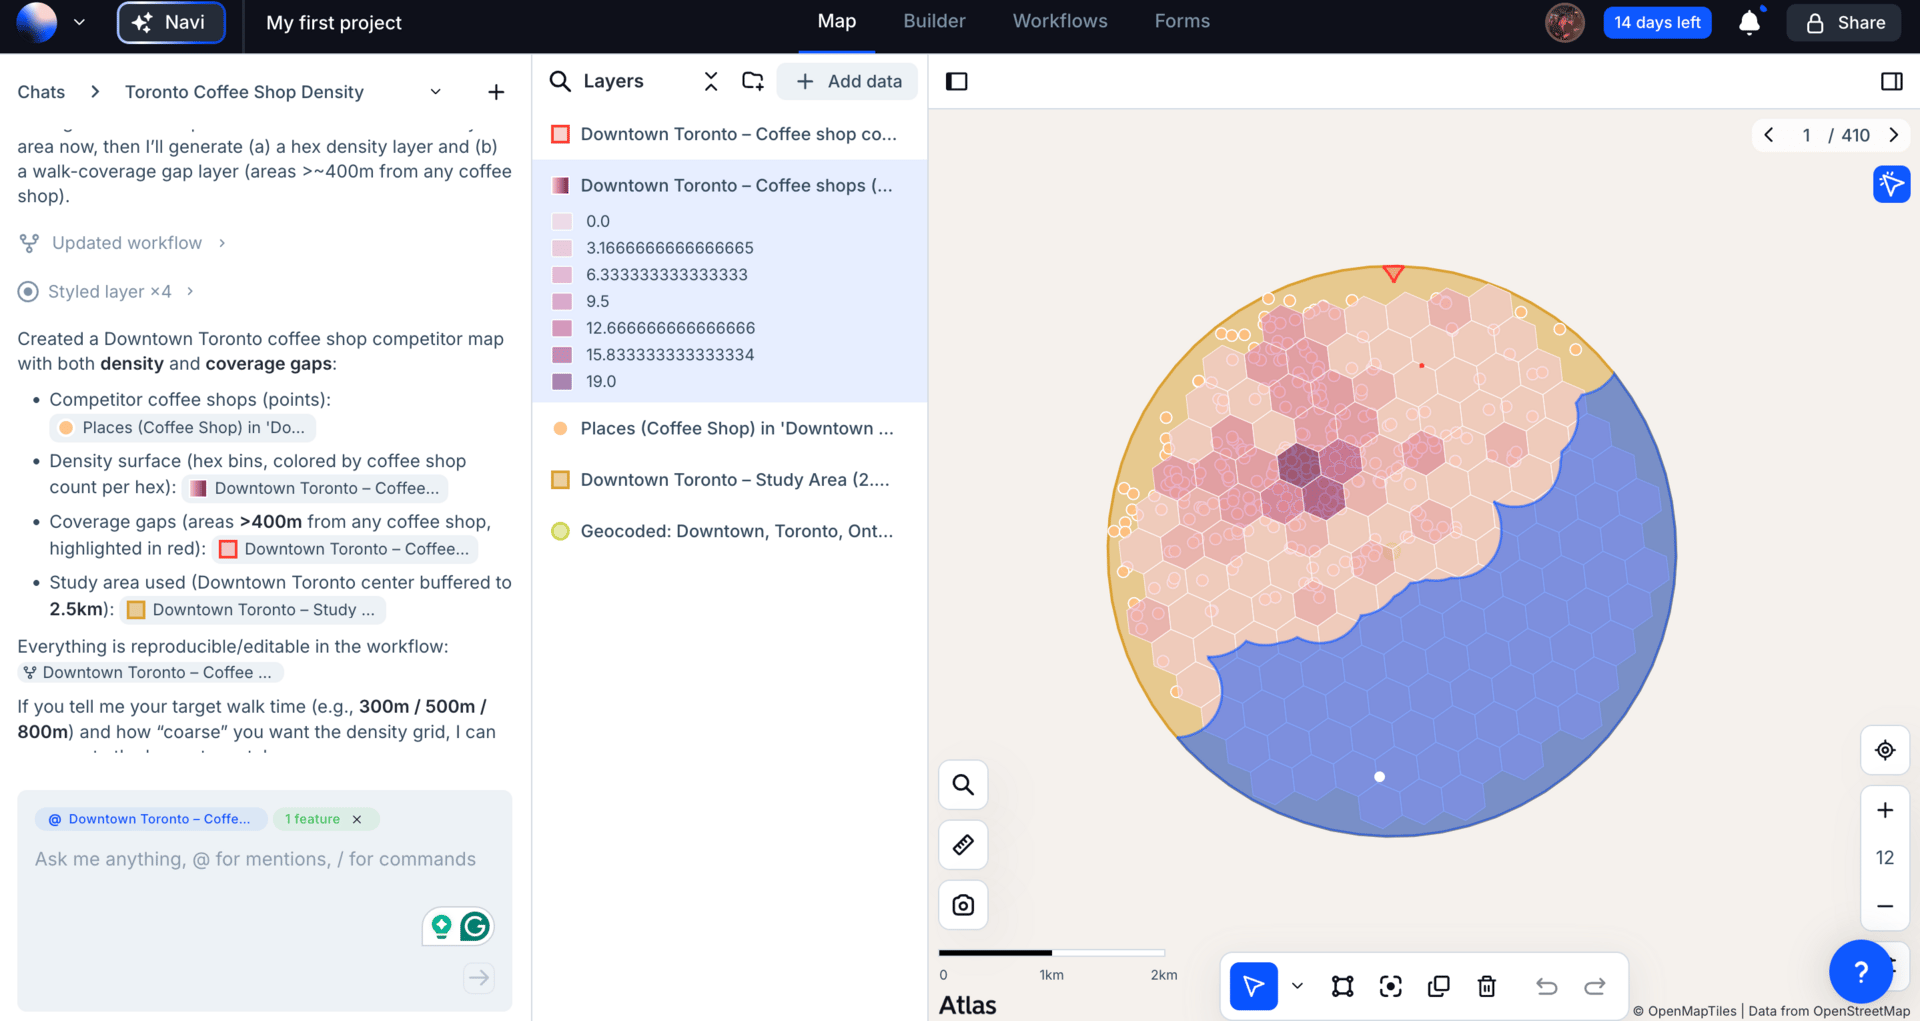The height and width of the screenshot is (1021, 1920).
Task: Toggle the left panel sidebar
Action: click(957, 81)
